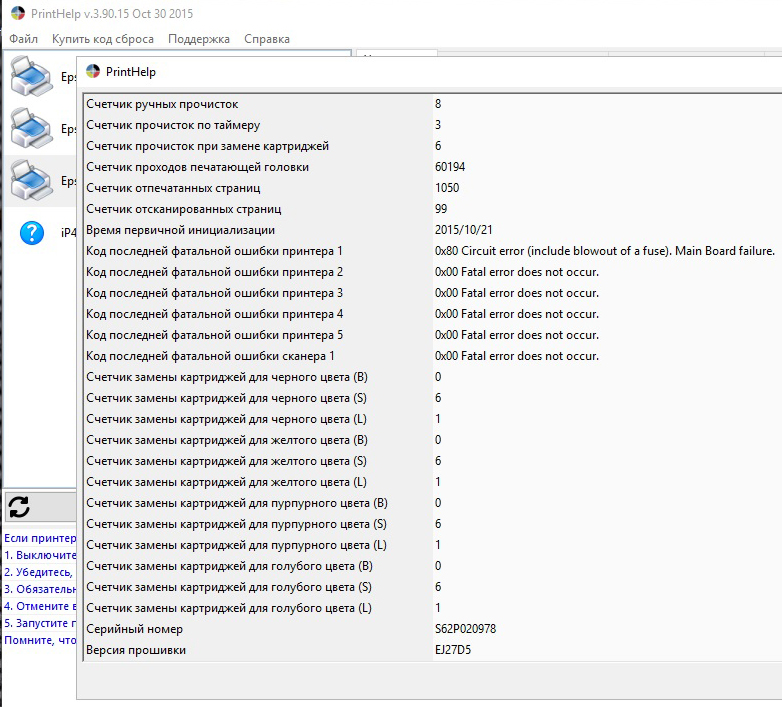The height and width of the screenshot is (707, 782).
Task: Select row 'для голубого цвета (S)'
Action: pos(432,586)
